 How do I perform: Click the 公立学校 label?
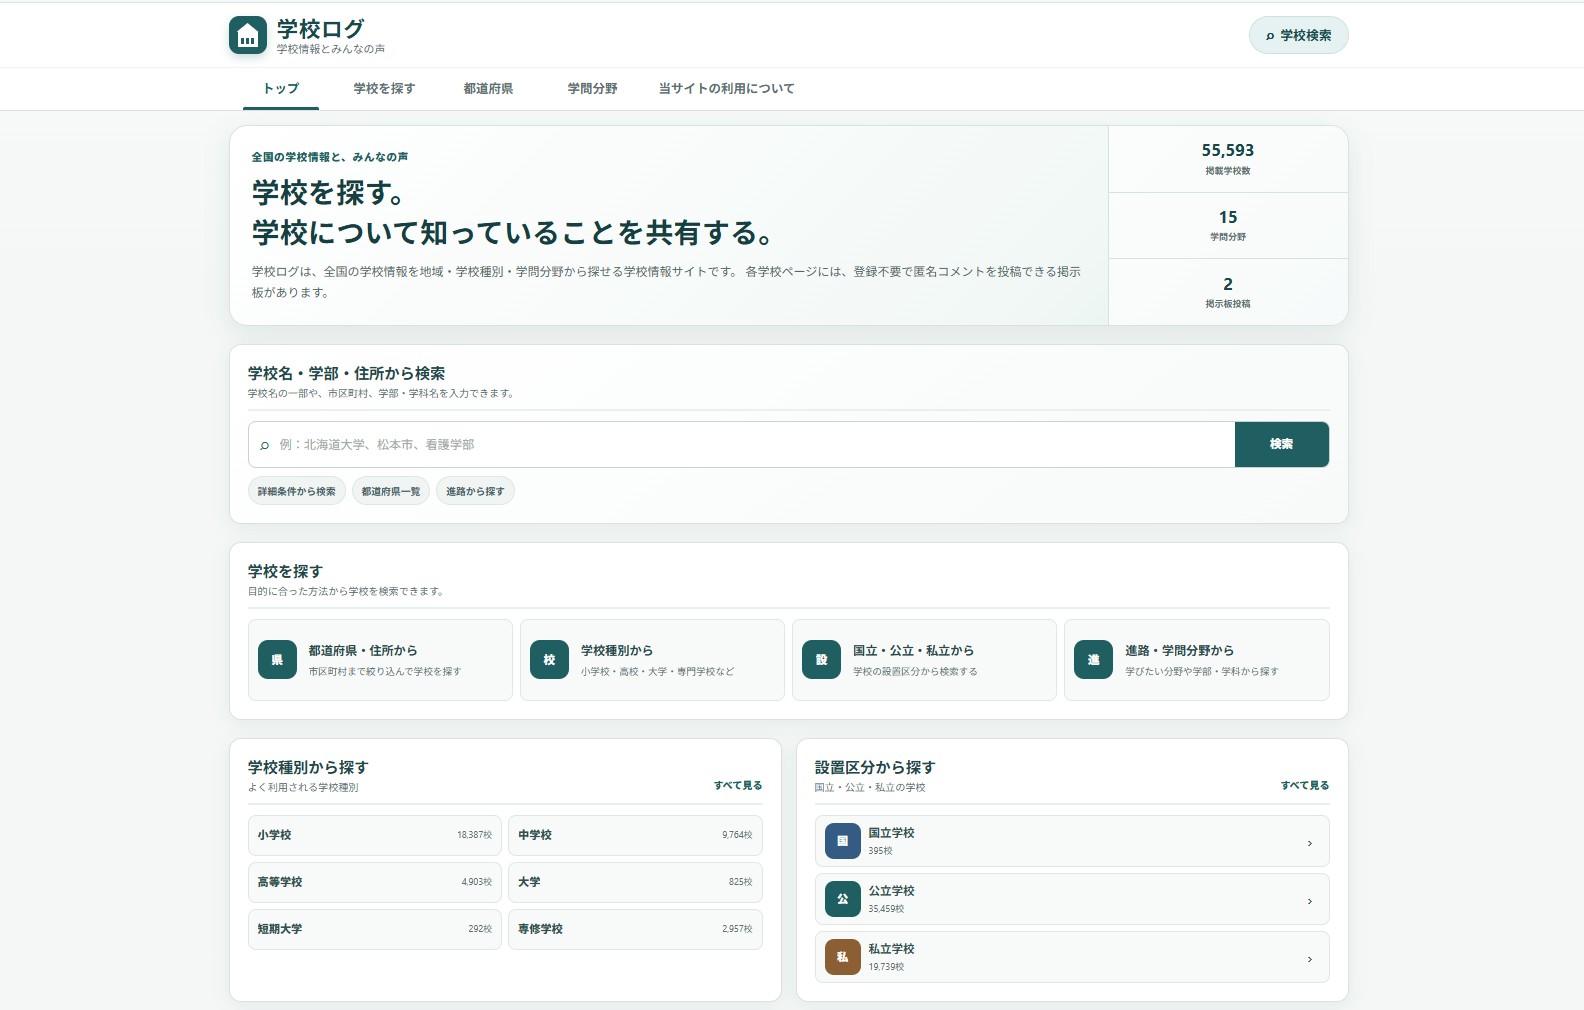891,891
